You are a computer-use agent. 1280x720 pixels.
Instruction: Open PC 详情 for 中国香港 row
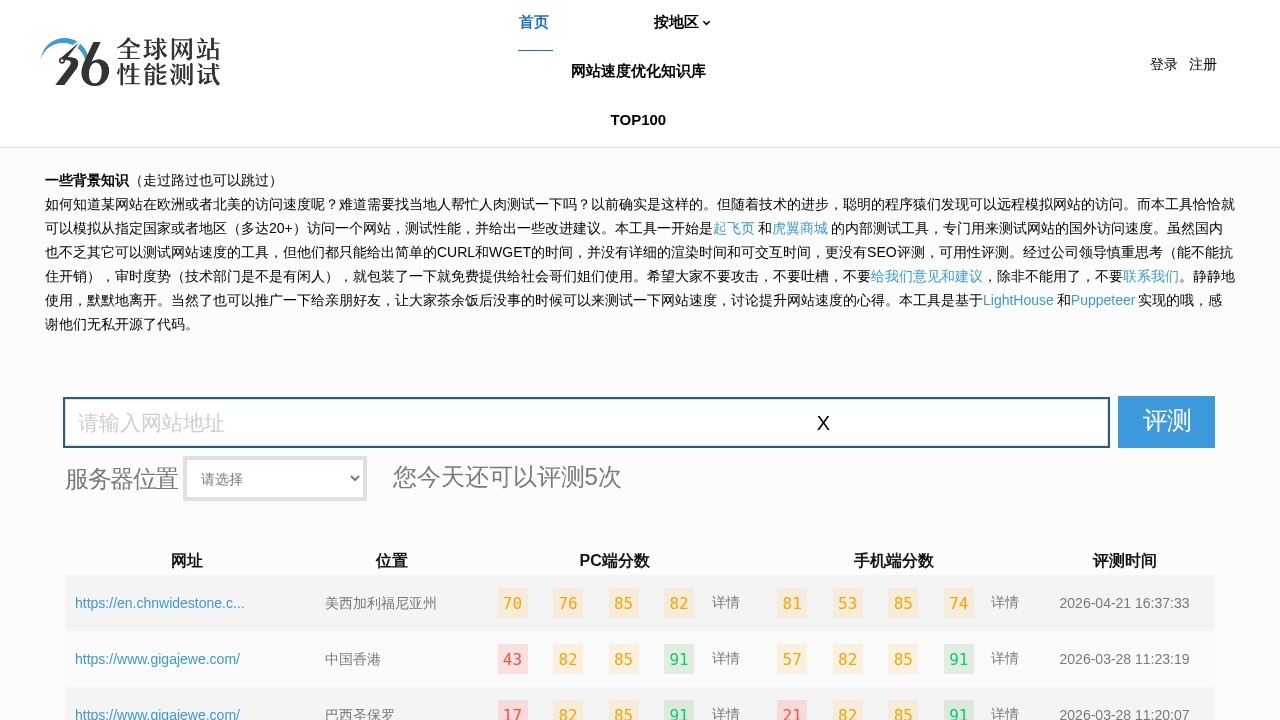pyautogui.click(x=726, y=658)
